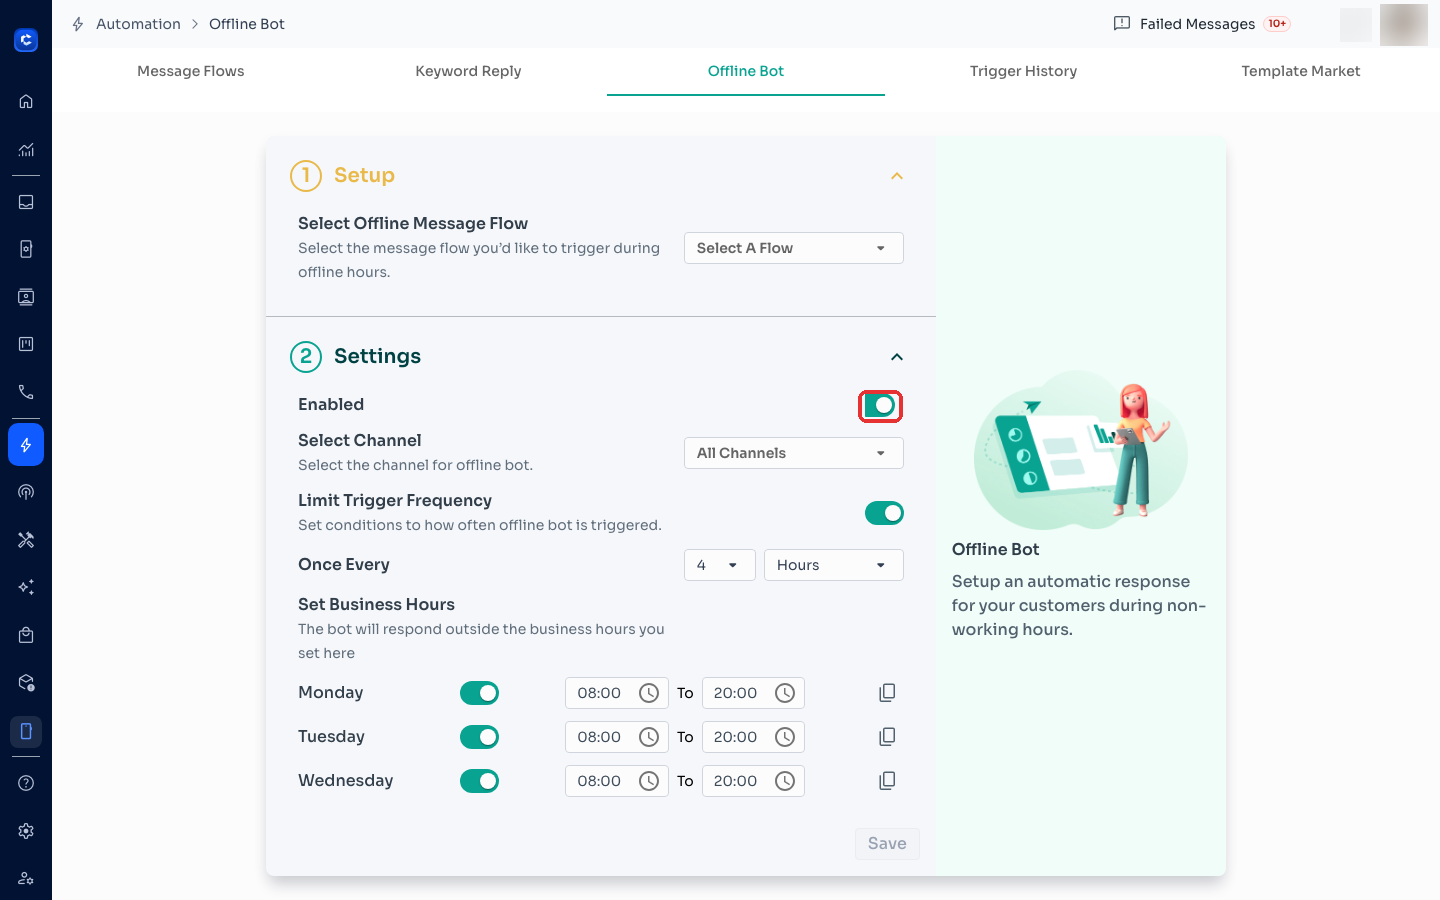Open the shopping bag icon in sidebar
Screen dimensions: 1440x900
(26, 635)
